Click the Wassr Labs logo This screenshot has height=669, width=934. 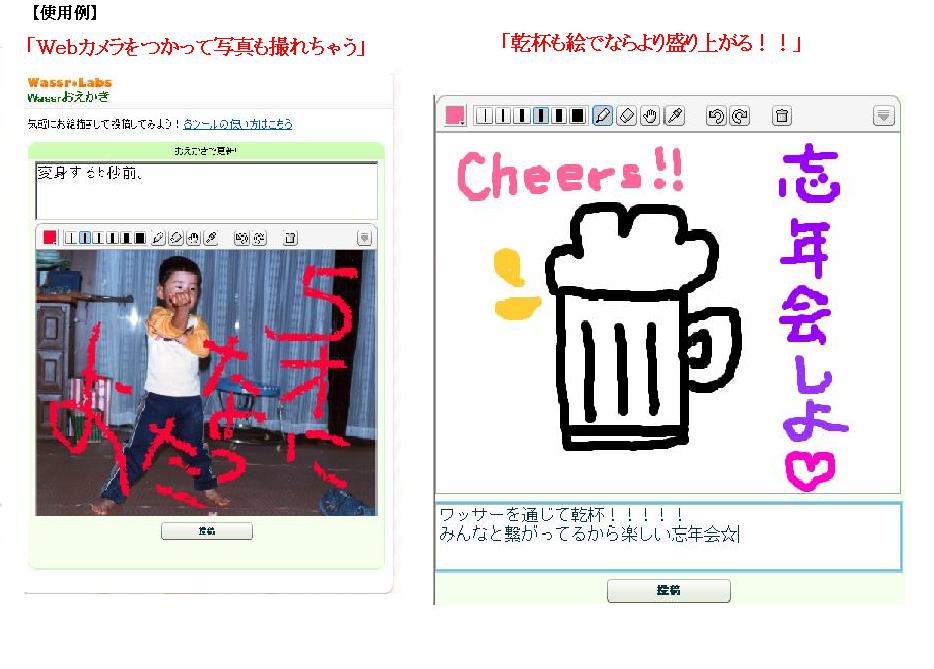tap(69, 83)
